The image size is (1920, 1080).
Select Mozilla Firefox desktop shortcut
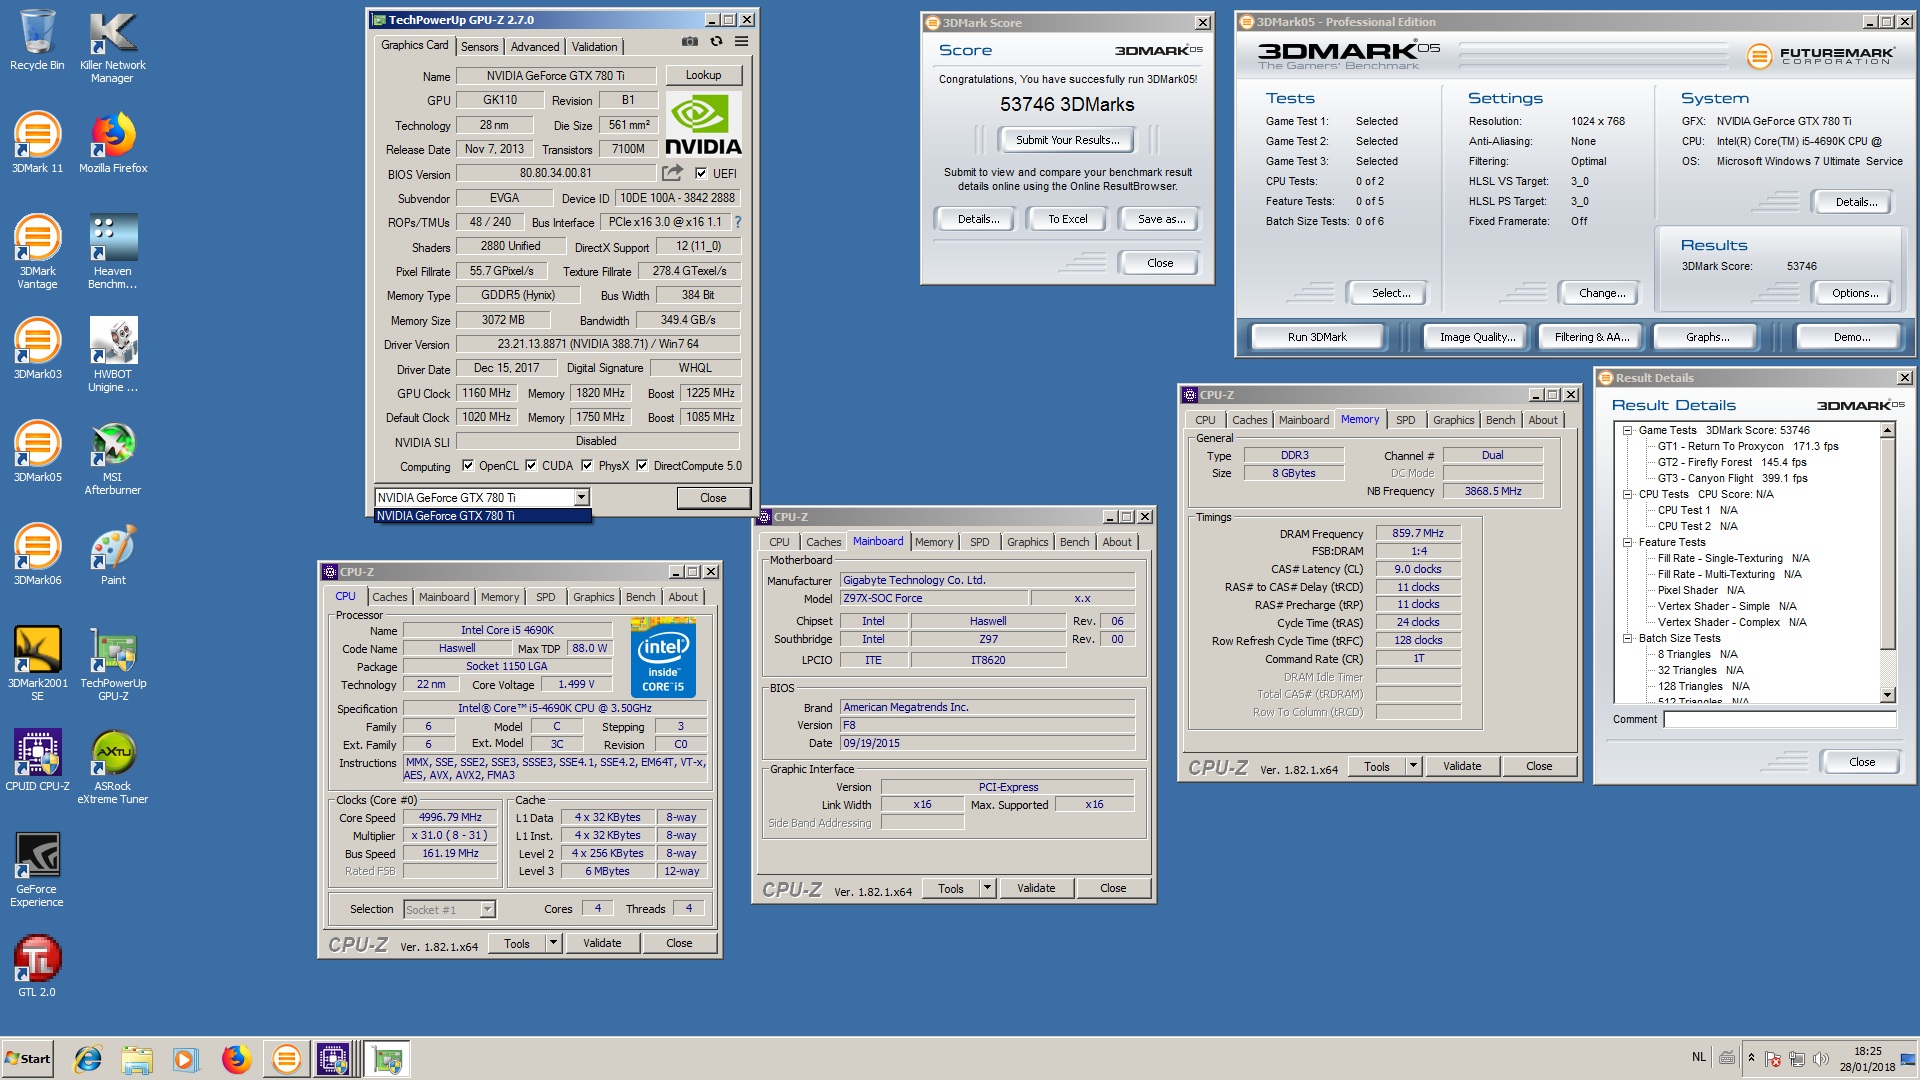pyautogui.click(x=113, y=143)
